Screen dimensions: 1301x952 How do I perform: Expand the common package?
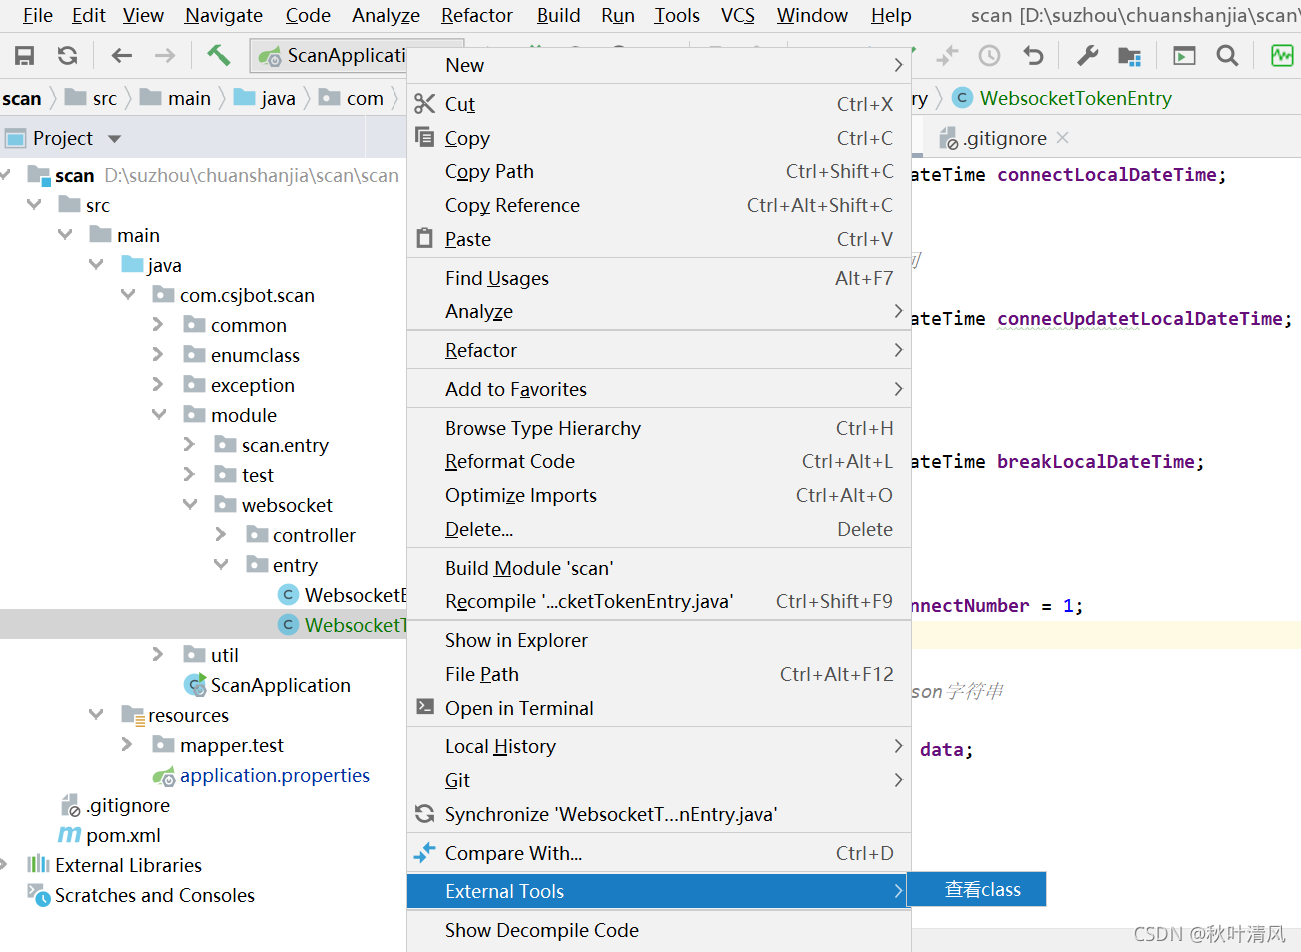click(x=158, y=325)
